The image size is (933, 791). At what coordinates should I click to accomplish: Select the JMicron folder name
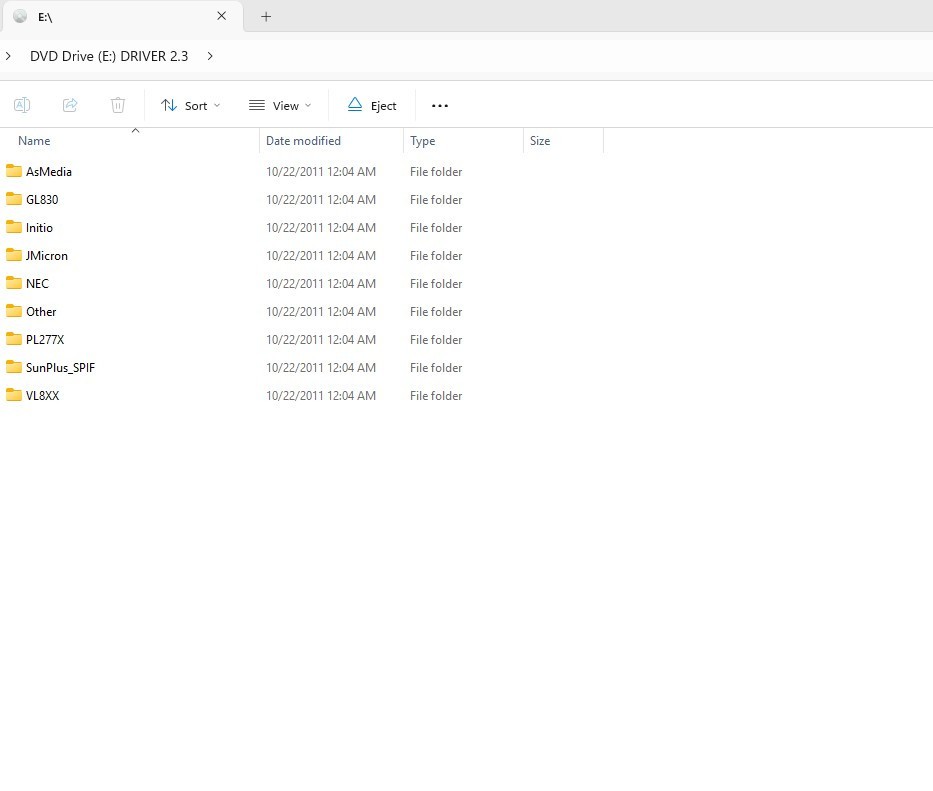pyautogui.click(x=46, y=255)
